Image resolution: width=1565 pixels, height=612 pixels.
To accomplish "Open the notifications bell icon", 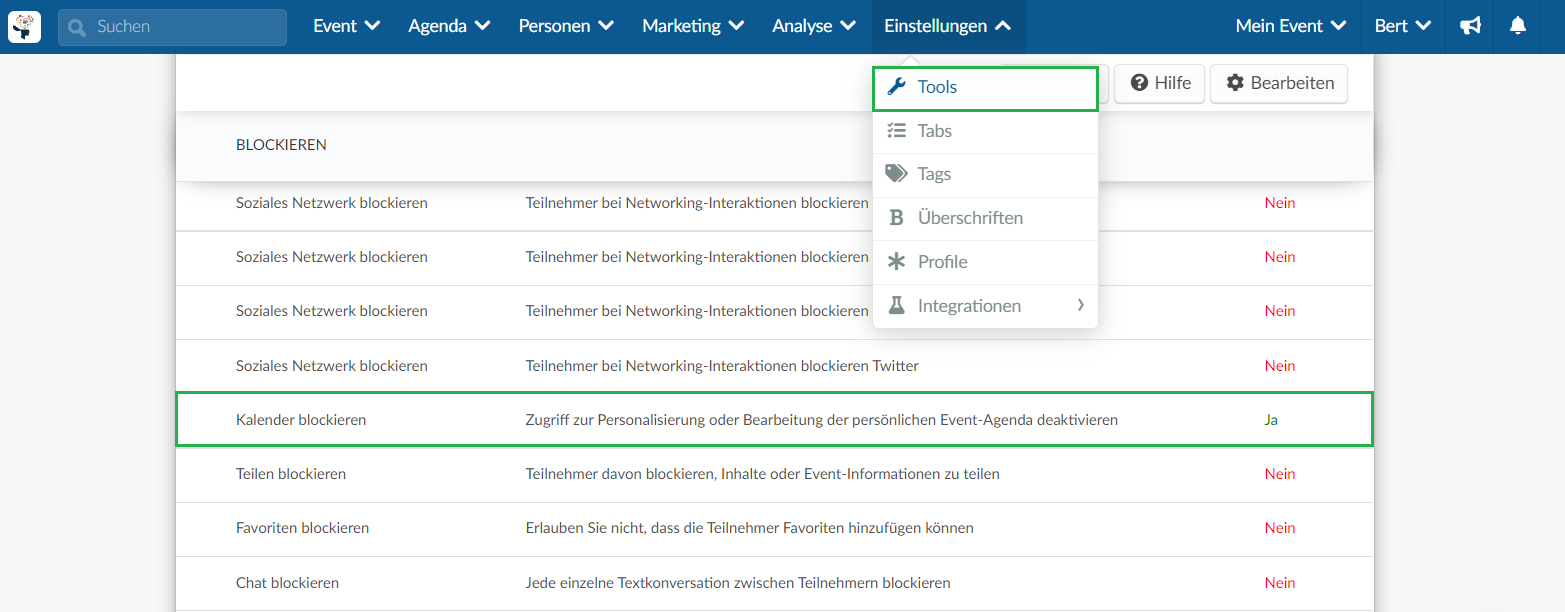I will (x=1518, y=27).
